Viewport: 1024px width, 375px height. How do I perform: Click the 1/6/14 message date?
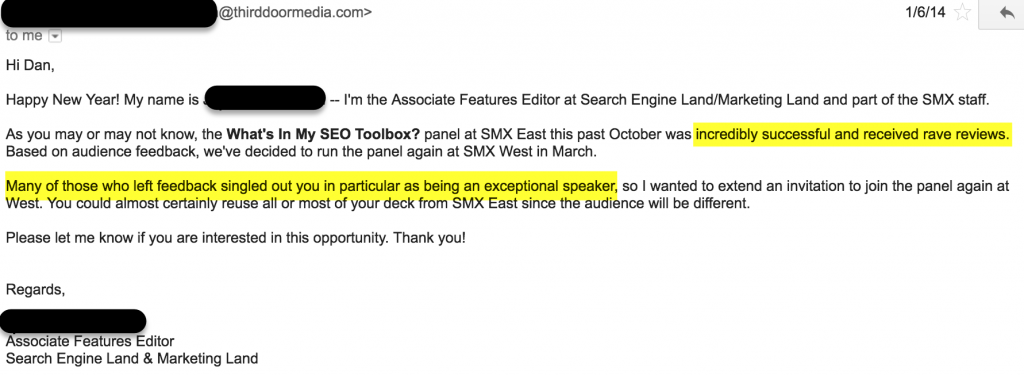pos(925,12)
